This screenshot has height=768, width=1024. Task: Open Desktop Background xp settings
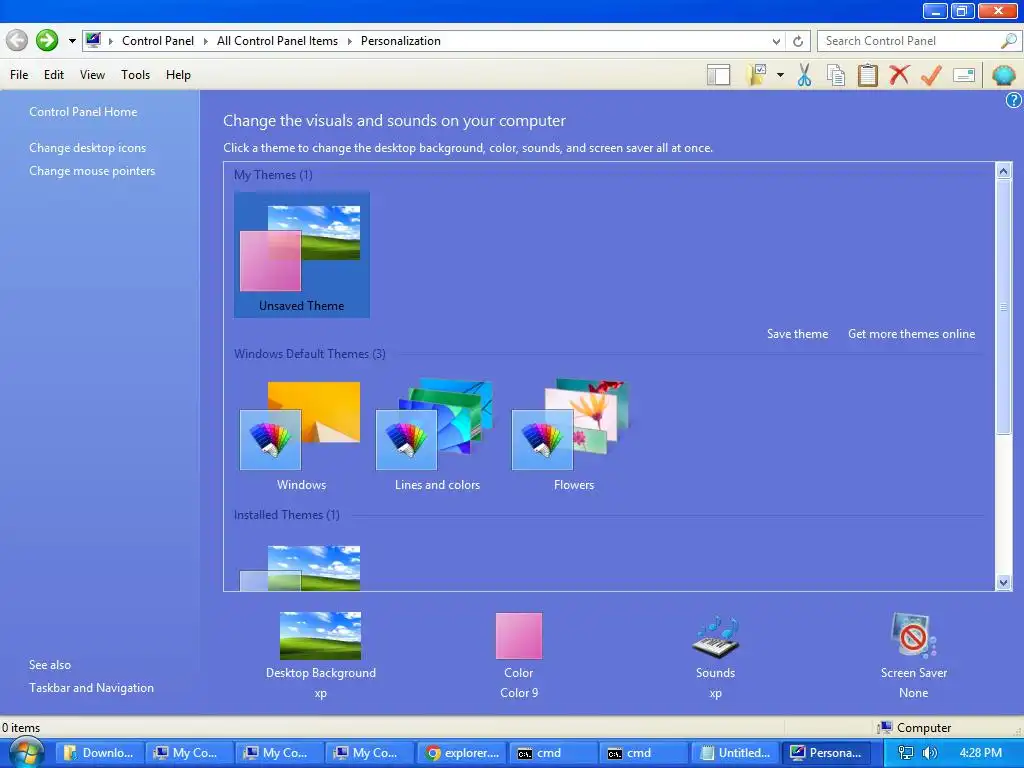321,655
